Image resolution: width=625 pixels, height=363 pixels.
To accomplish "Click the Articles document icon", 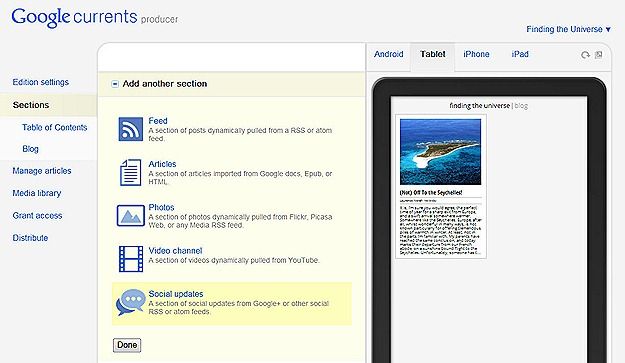I will tap(130, 173).
